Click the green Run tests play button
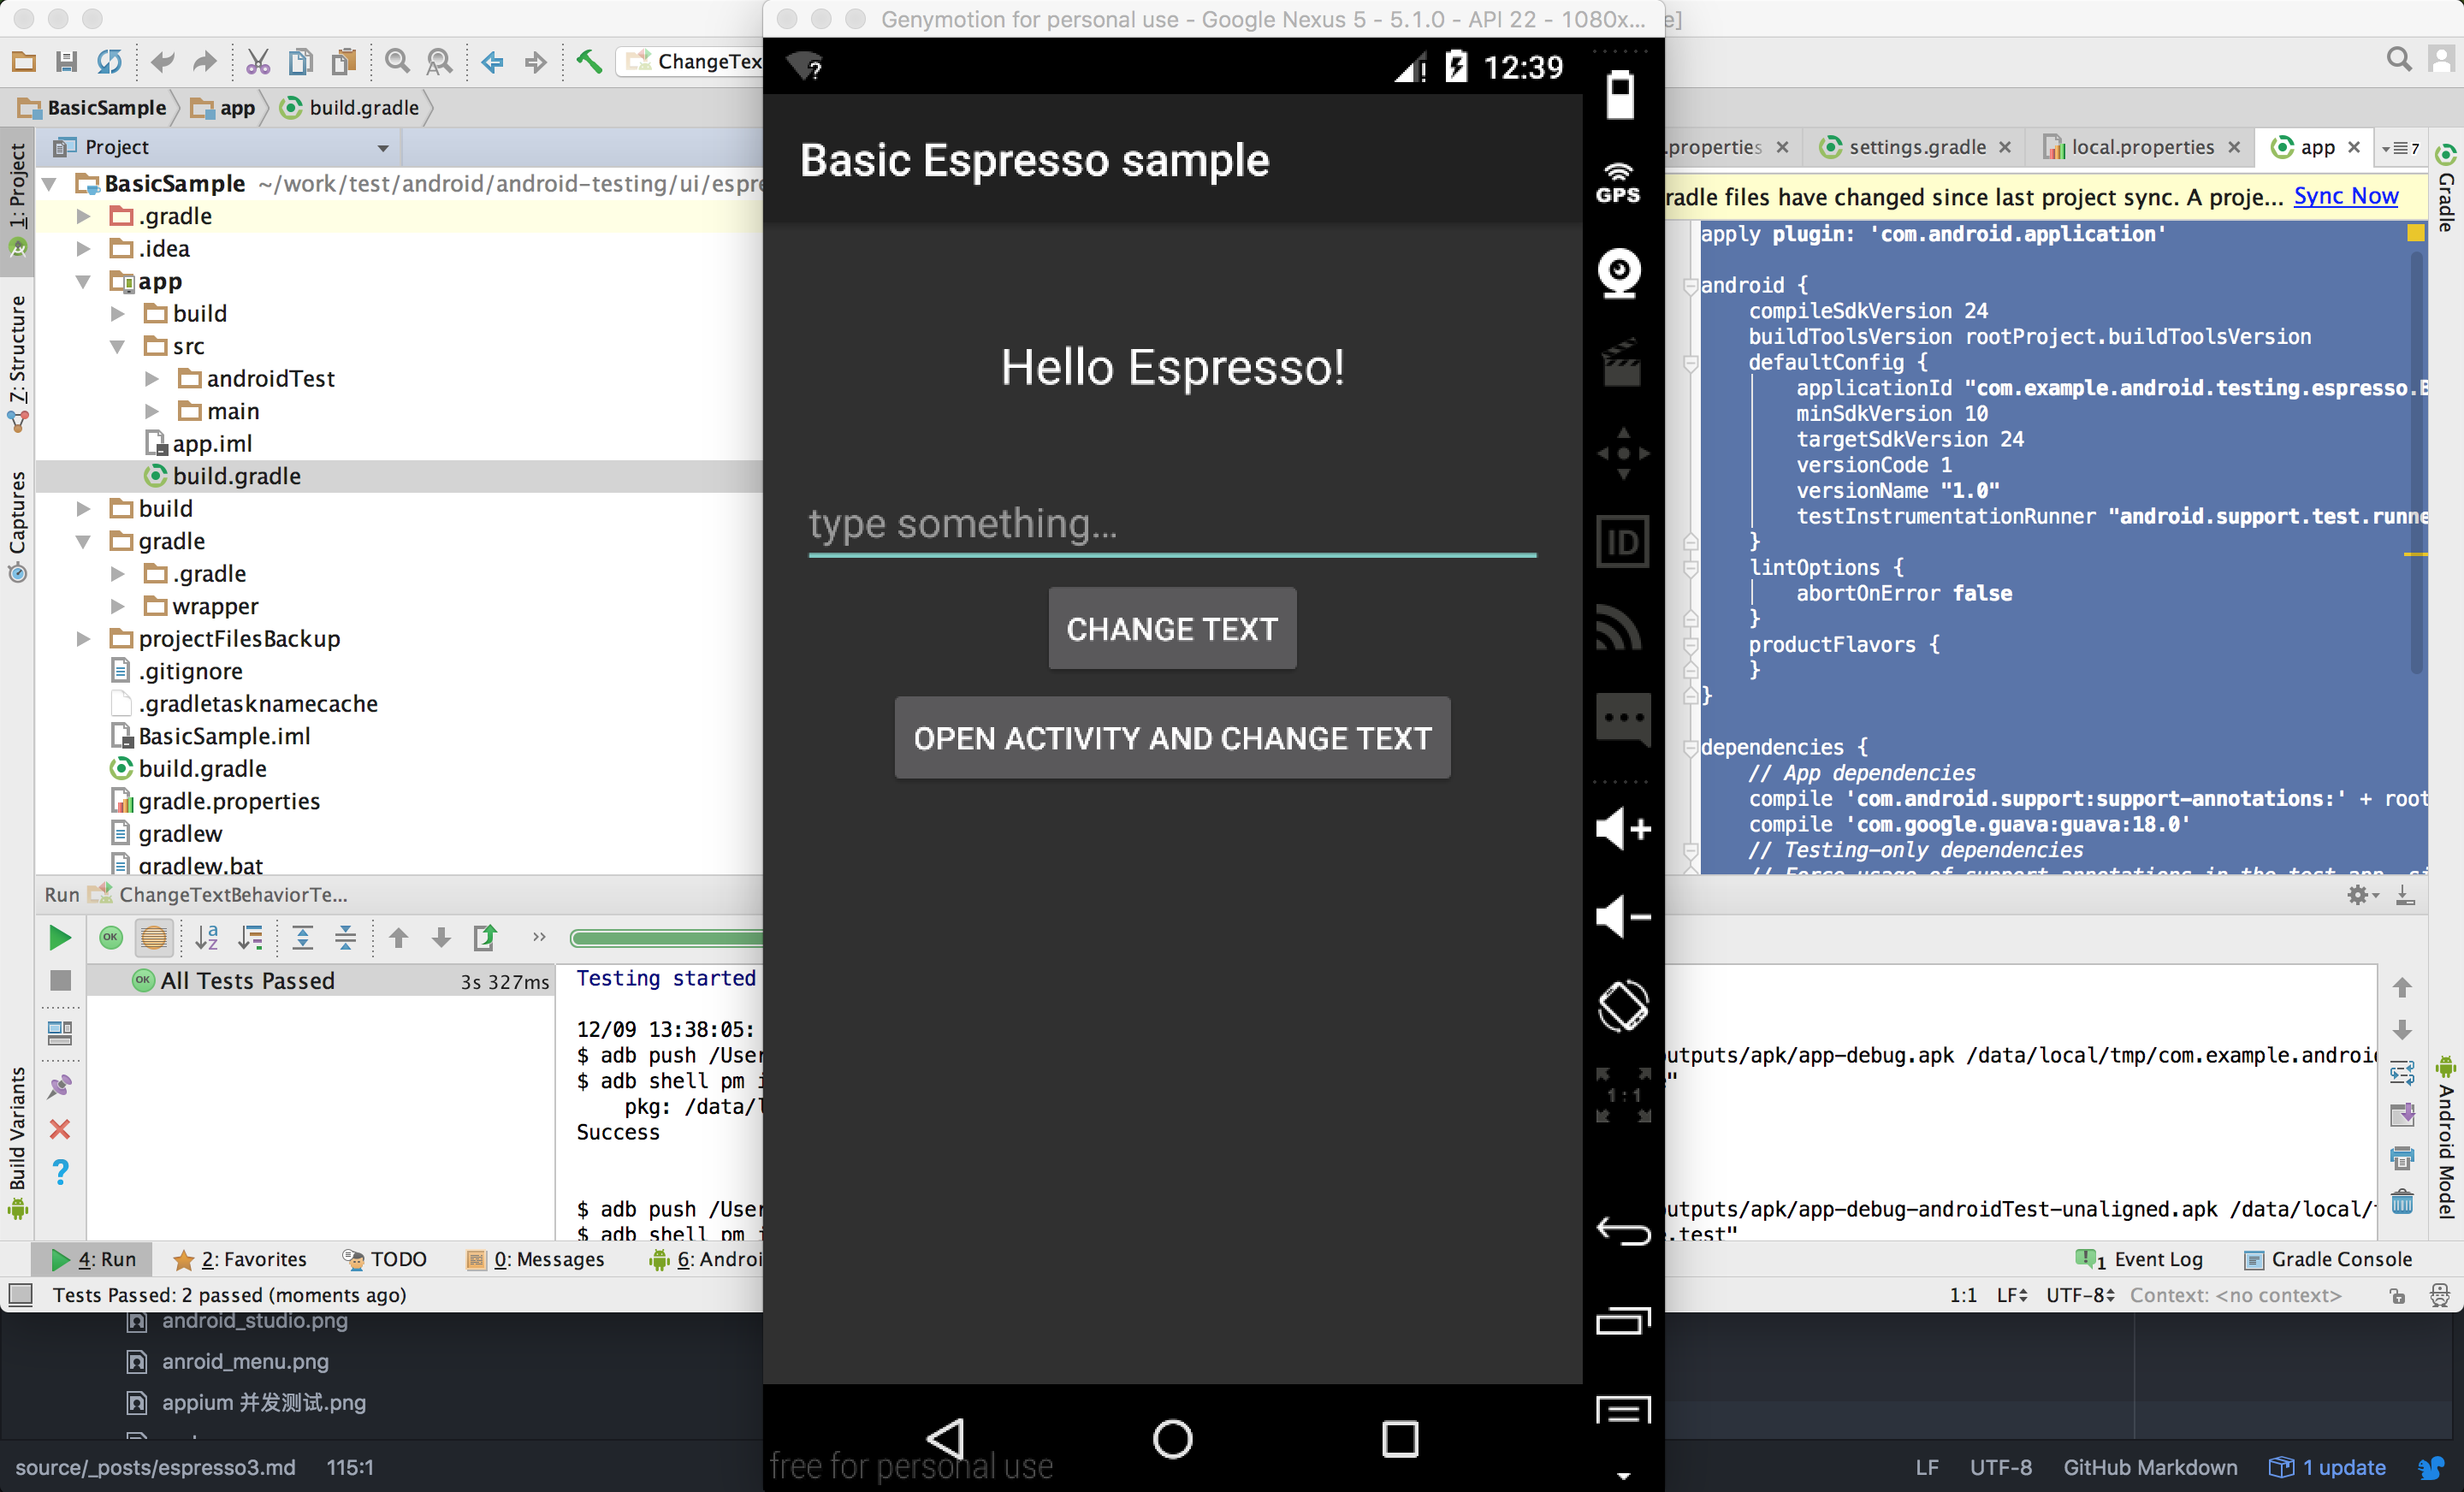 click(59, 937)
